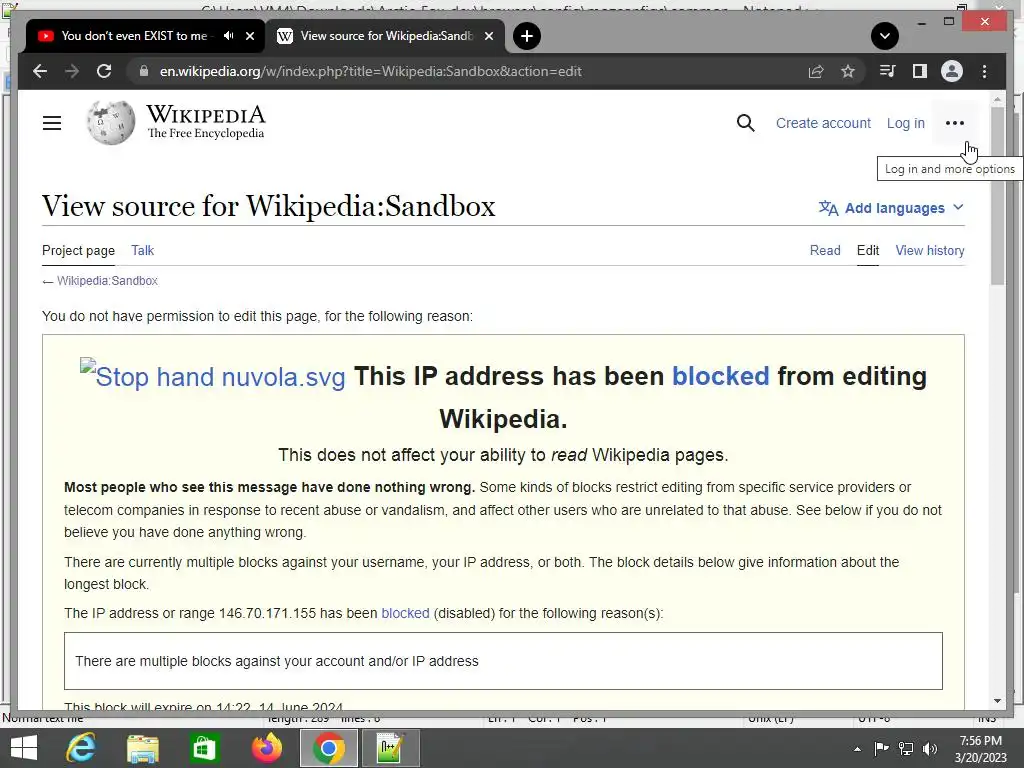This screenshot has width=1024, height=768.
Task: Select the Edit tab
Action: point(868,250)
